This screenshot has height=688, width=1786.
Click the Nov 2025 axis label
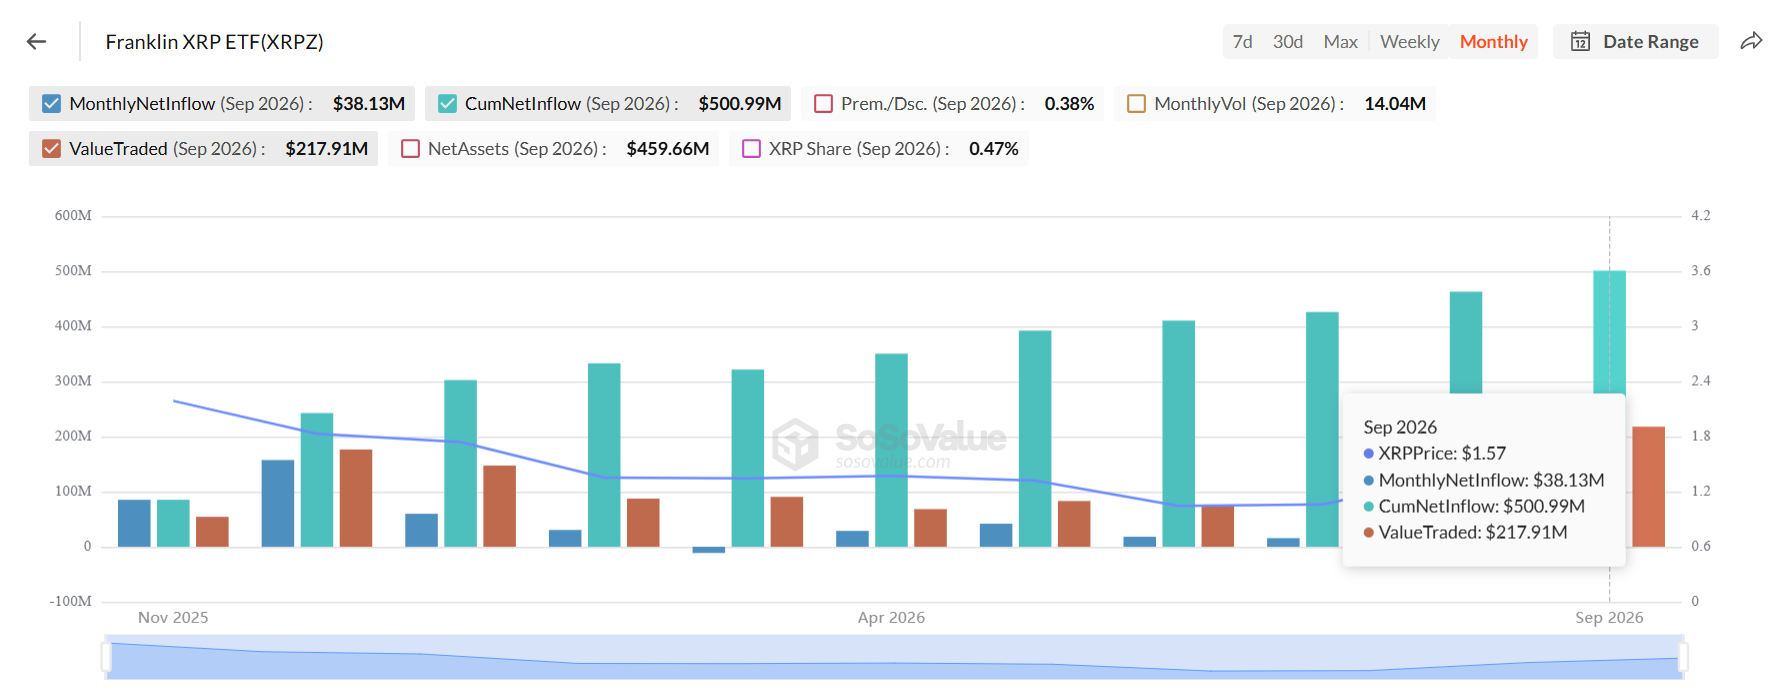click(173, 617)
